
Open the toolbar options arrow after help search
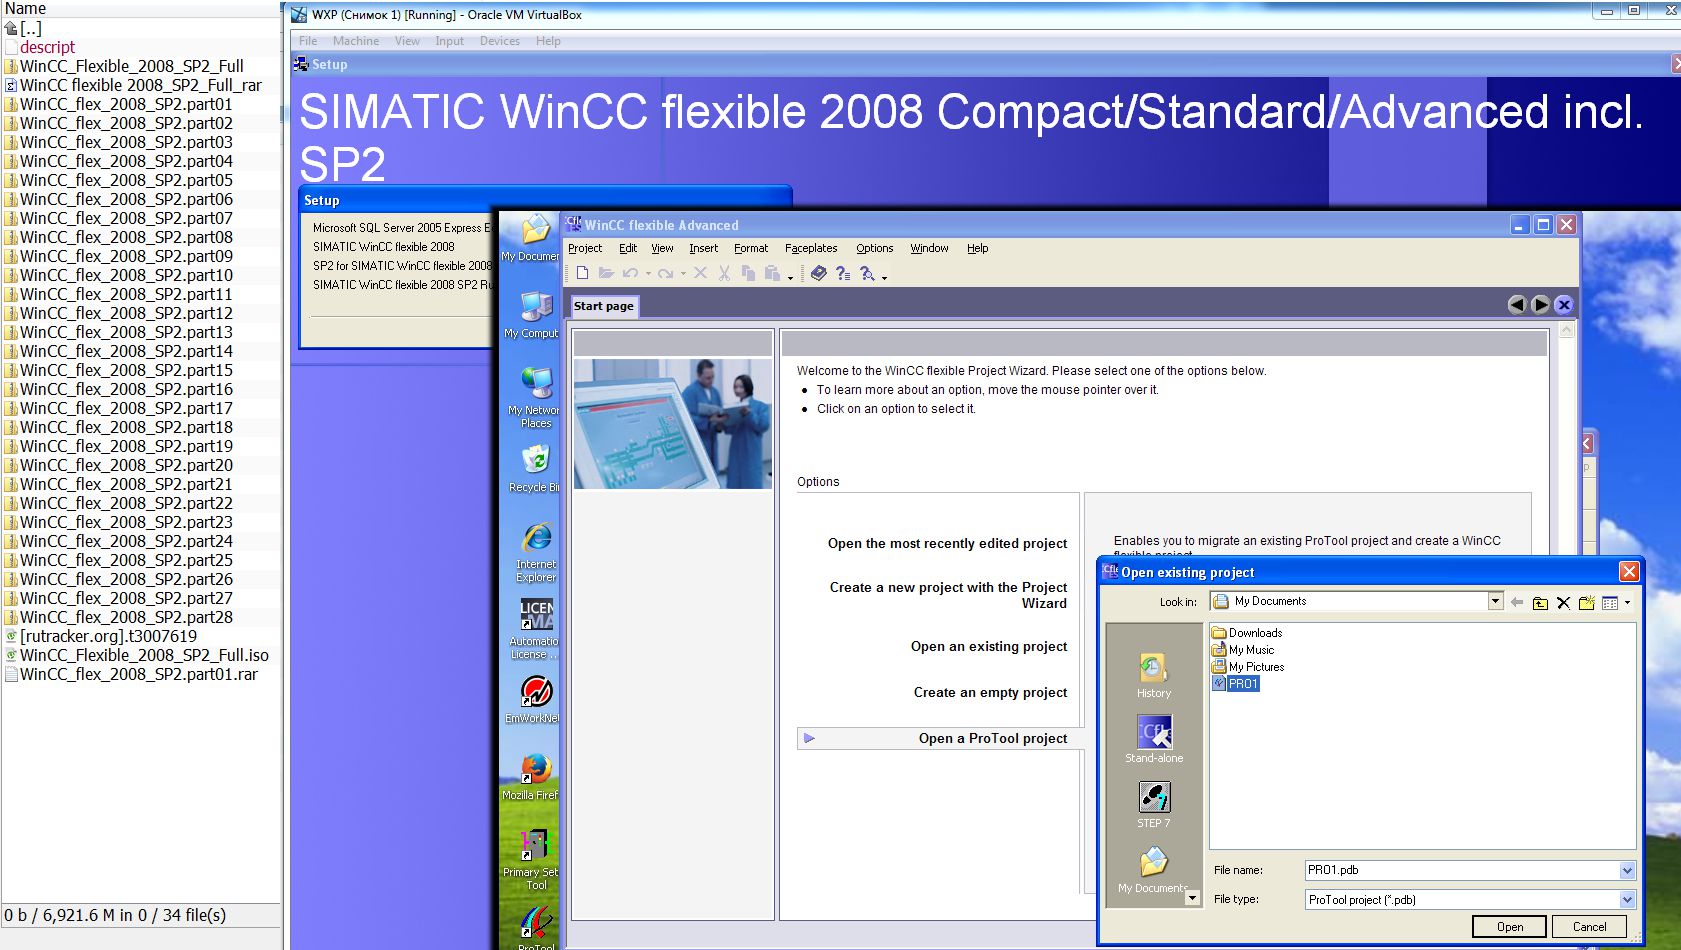884,277
